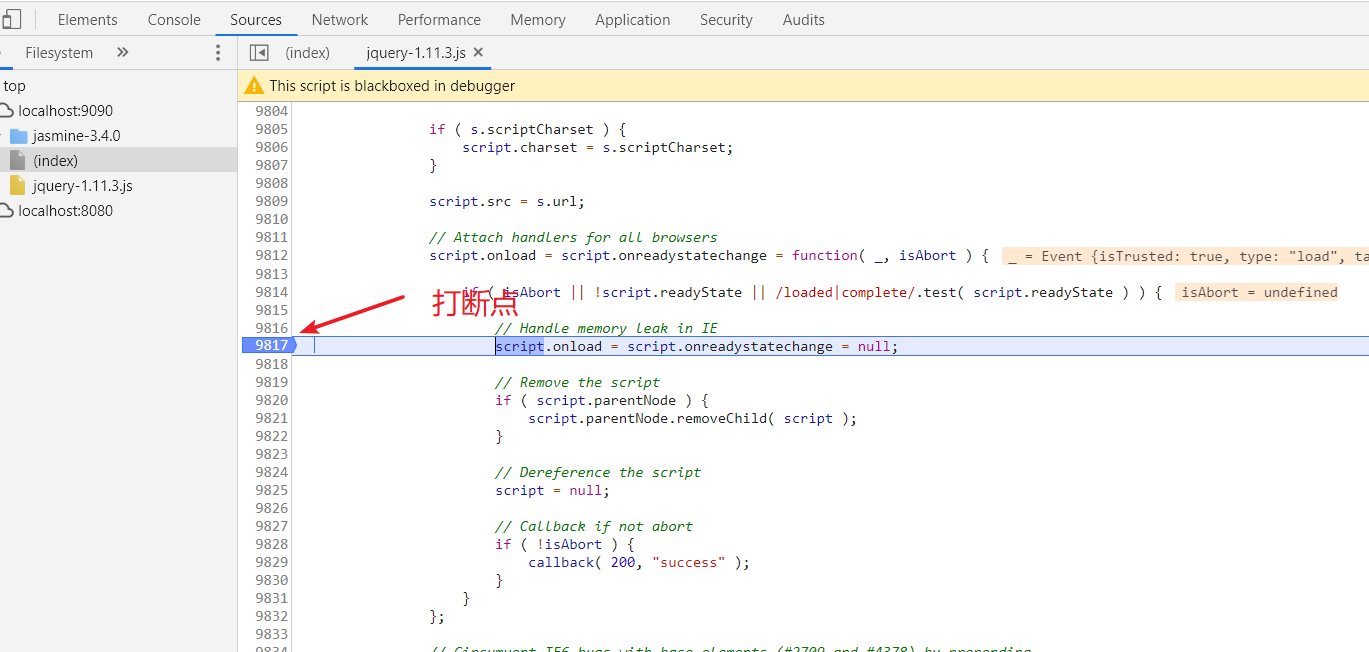Click line number 9829 to add breakpoint
This screenshot has width=1369, height=652.
pos(271,562)
